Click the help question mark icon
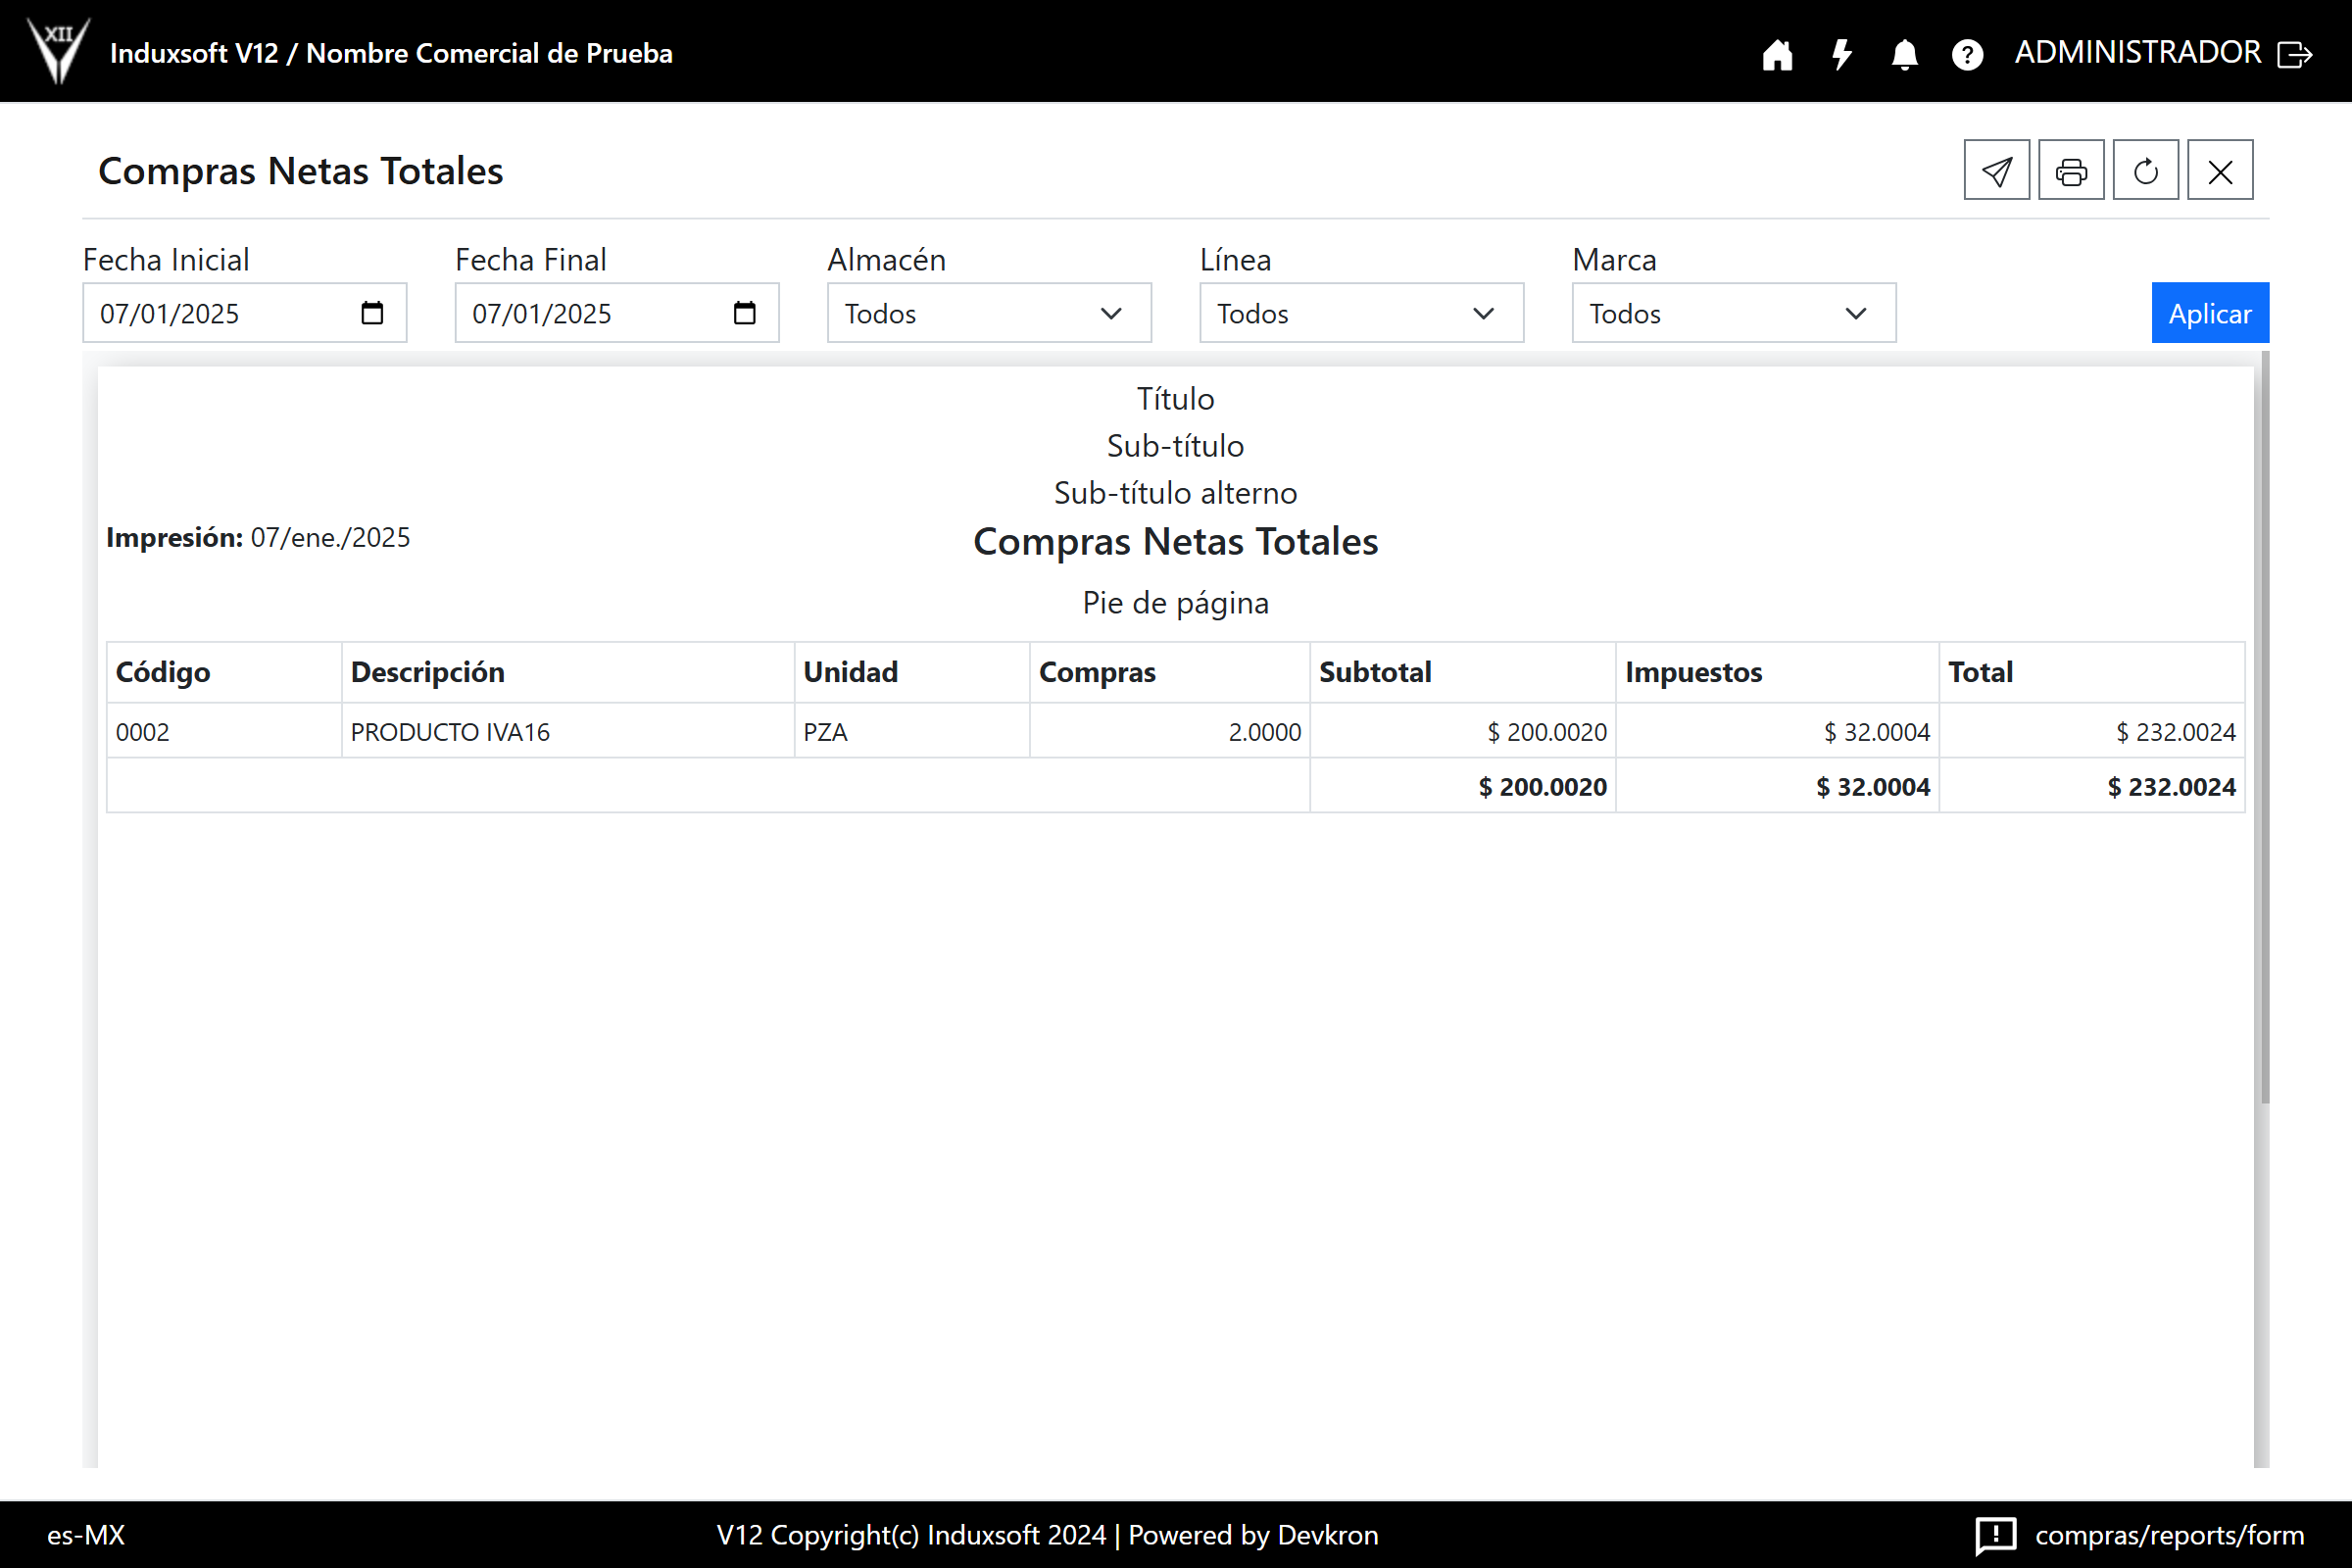Viewport: 2352px width, 1568px height. tap(1967, 54)
